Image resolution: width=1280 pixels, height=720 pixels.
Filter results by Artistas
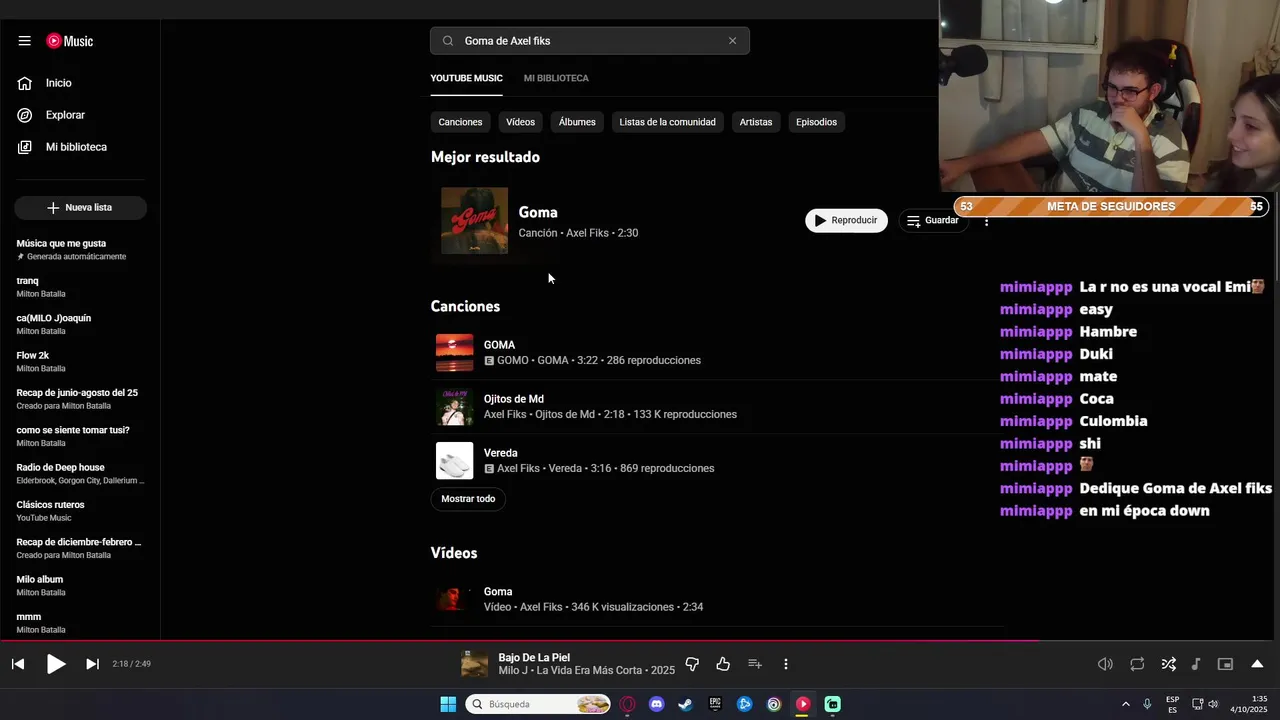tap(756, 122)
